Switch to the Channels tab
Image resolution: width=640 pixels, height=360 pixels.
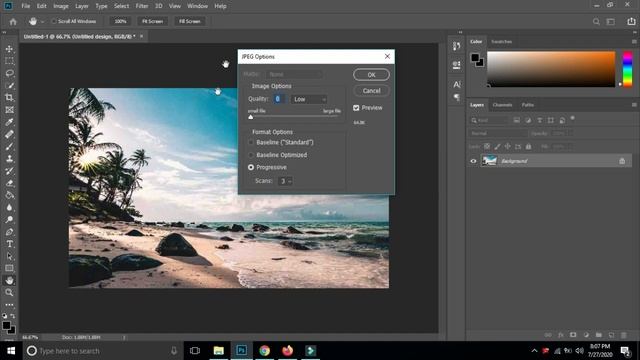pos(502,105)
